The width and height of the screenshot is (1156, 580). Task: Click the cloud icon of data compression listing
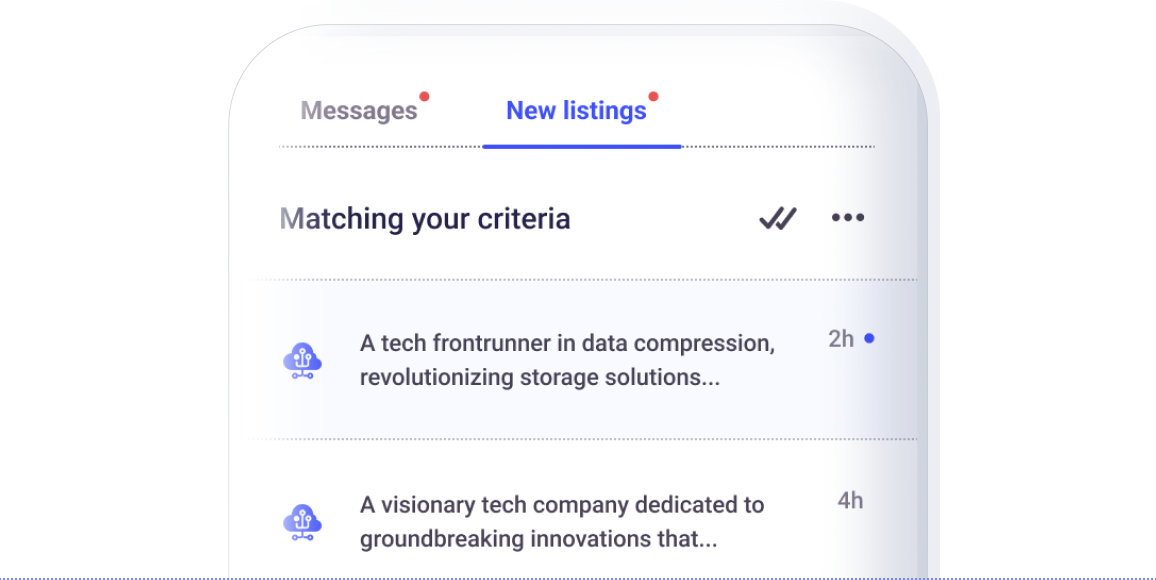pos(302,360)
